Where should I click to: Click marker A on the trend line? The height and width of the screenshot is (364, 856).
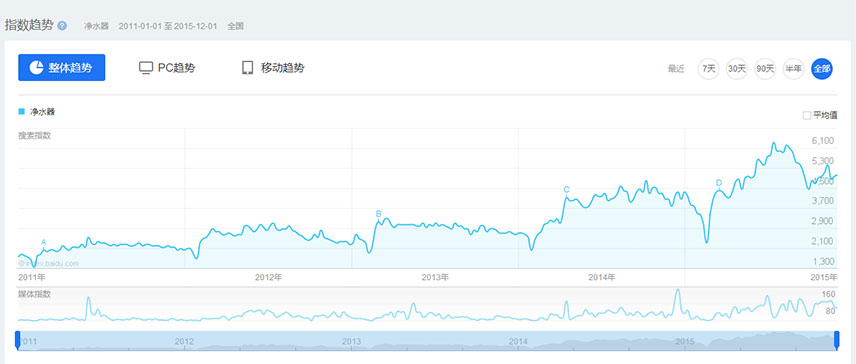(44, 242)
